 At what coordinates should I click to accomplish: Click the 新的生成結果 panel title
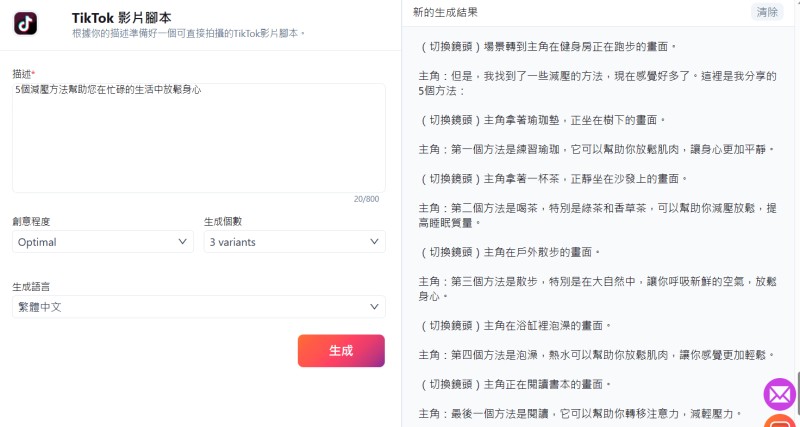[x=445, y=12]
